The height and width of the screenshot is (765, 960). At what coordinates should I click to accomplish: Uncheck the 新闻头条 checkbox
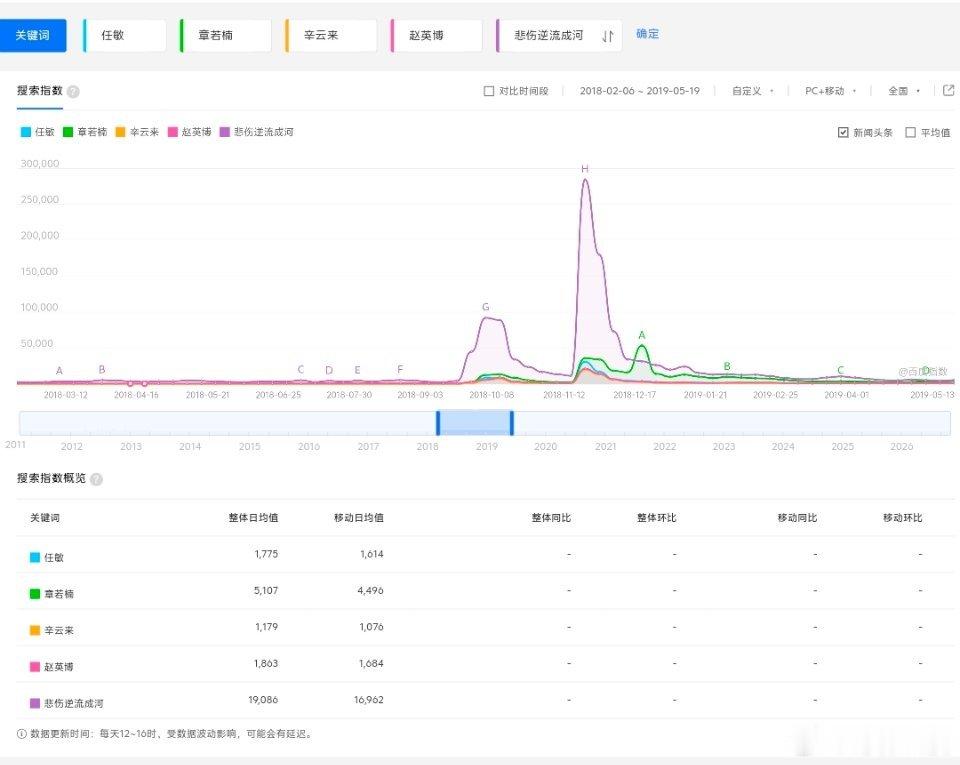coord(843,132)
